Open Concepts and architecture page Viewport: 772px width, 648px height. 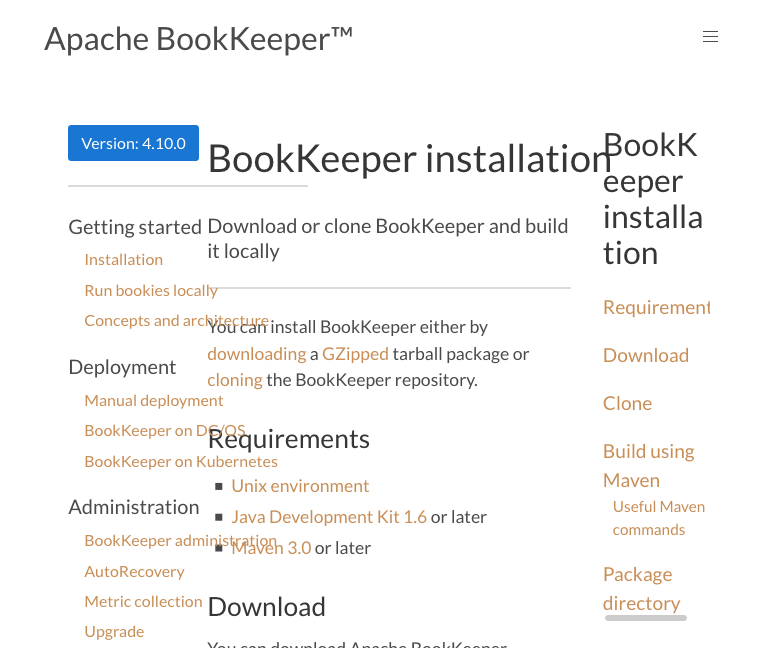(176, 321)
